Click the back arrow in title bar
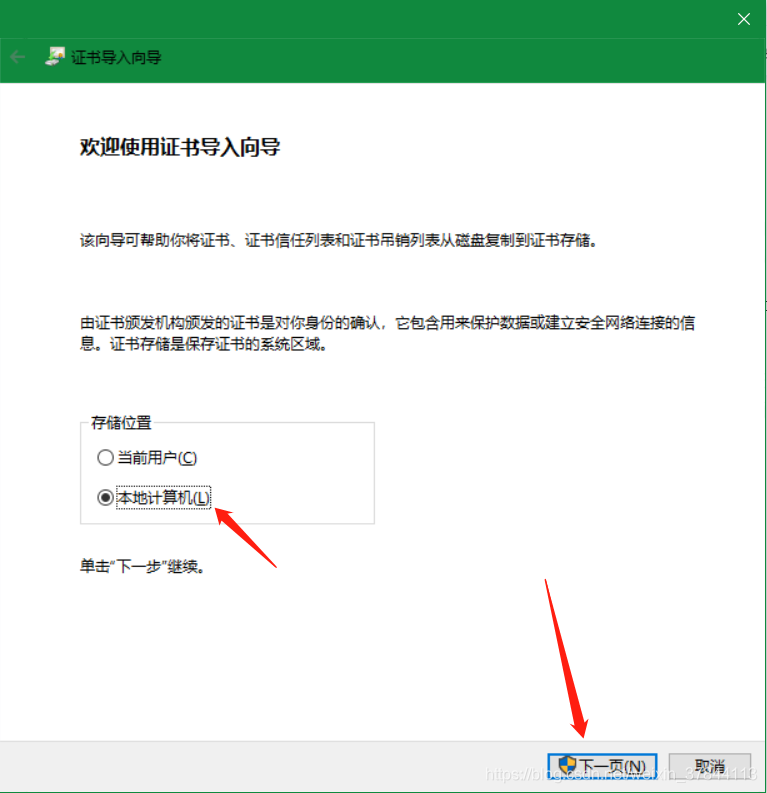This screenshot has height=793, width=767. [x=18, y=57]
